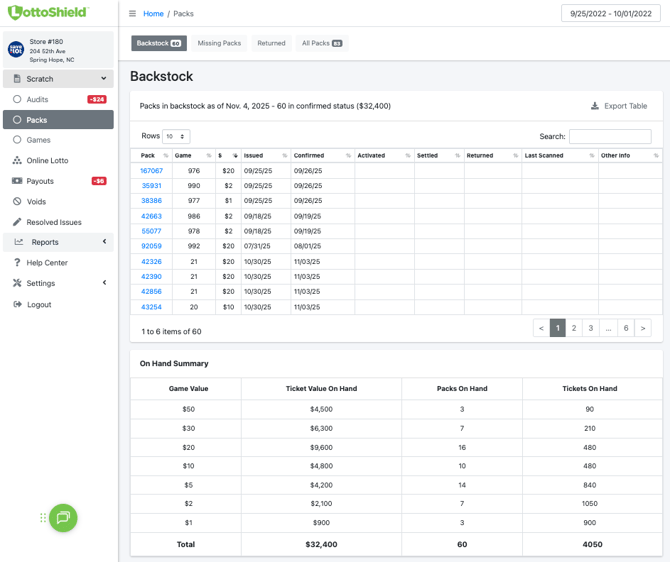Click the -$24 Audits badge
The width and height of the screenshot is (670, 562).
coord(97,99)
